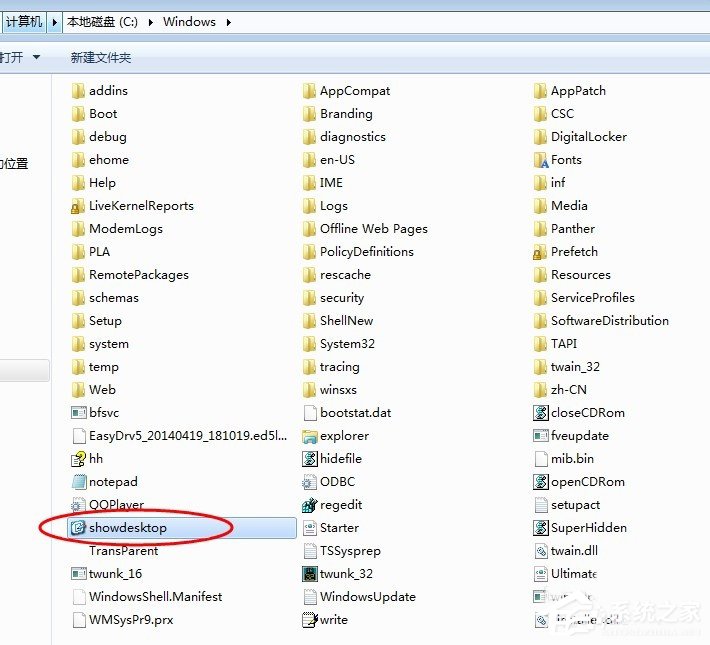Select the Boot folder name
The image size is (710, 645).
(x=103, y=114)
